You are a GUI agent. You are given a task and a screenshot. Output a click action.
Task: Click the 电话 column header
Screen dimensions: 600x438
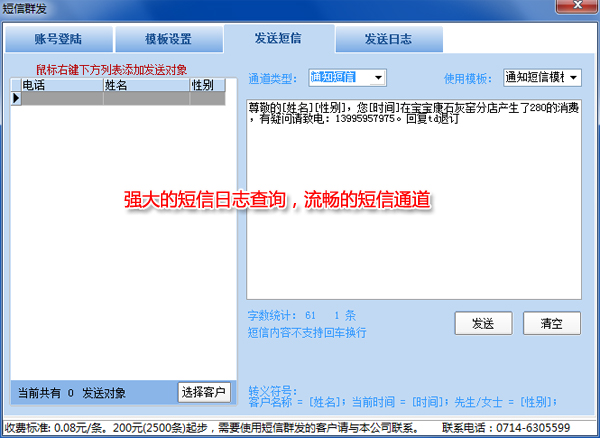pos(61,86)
